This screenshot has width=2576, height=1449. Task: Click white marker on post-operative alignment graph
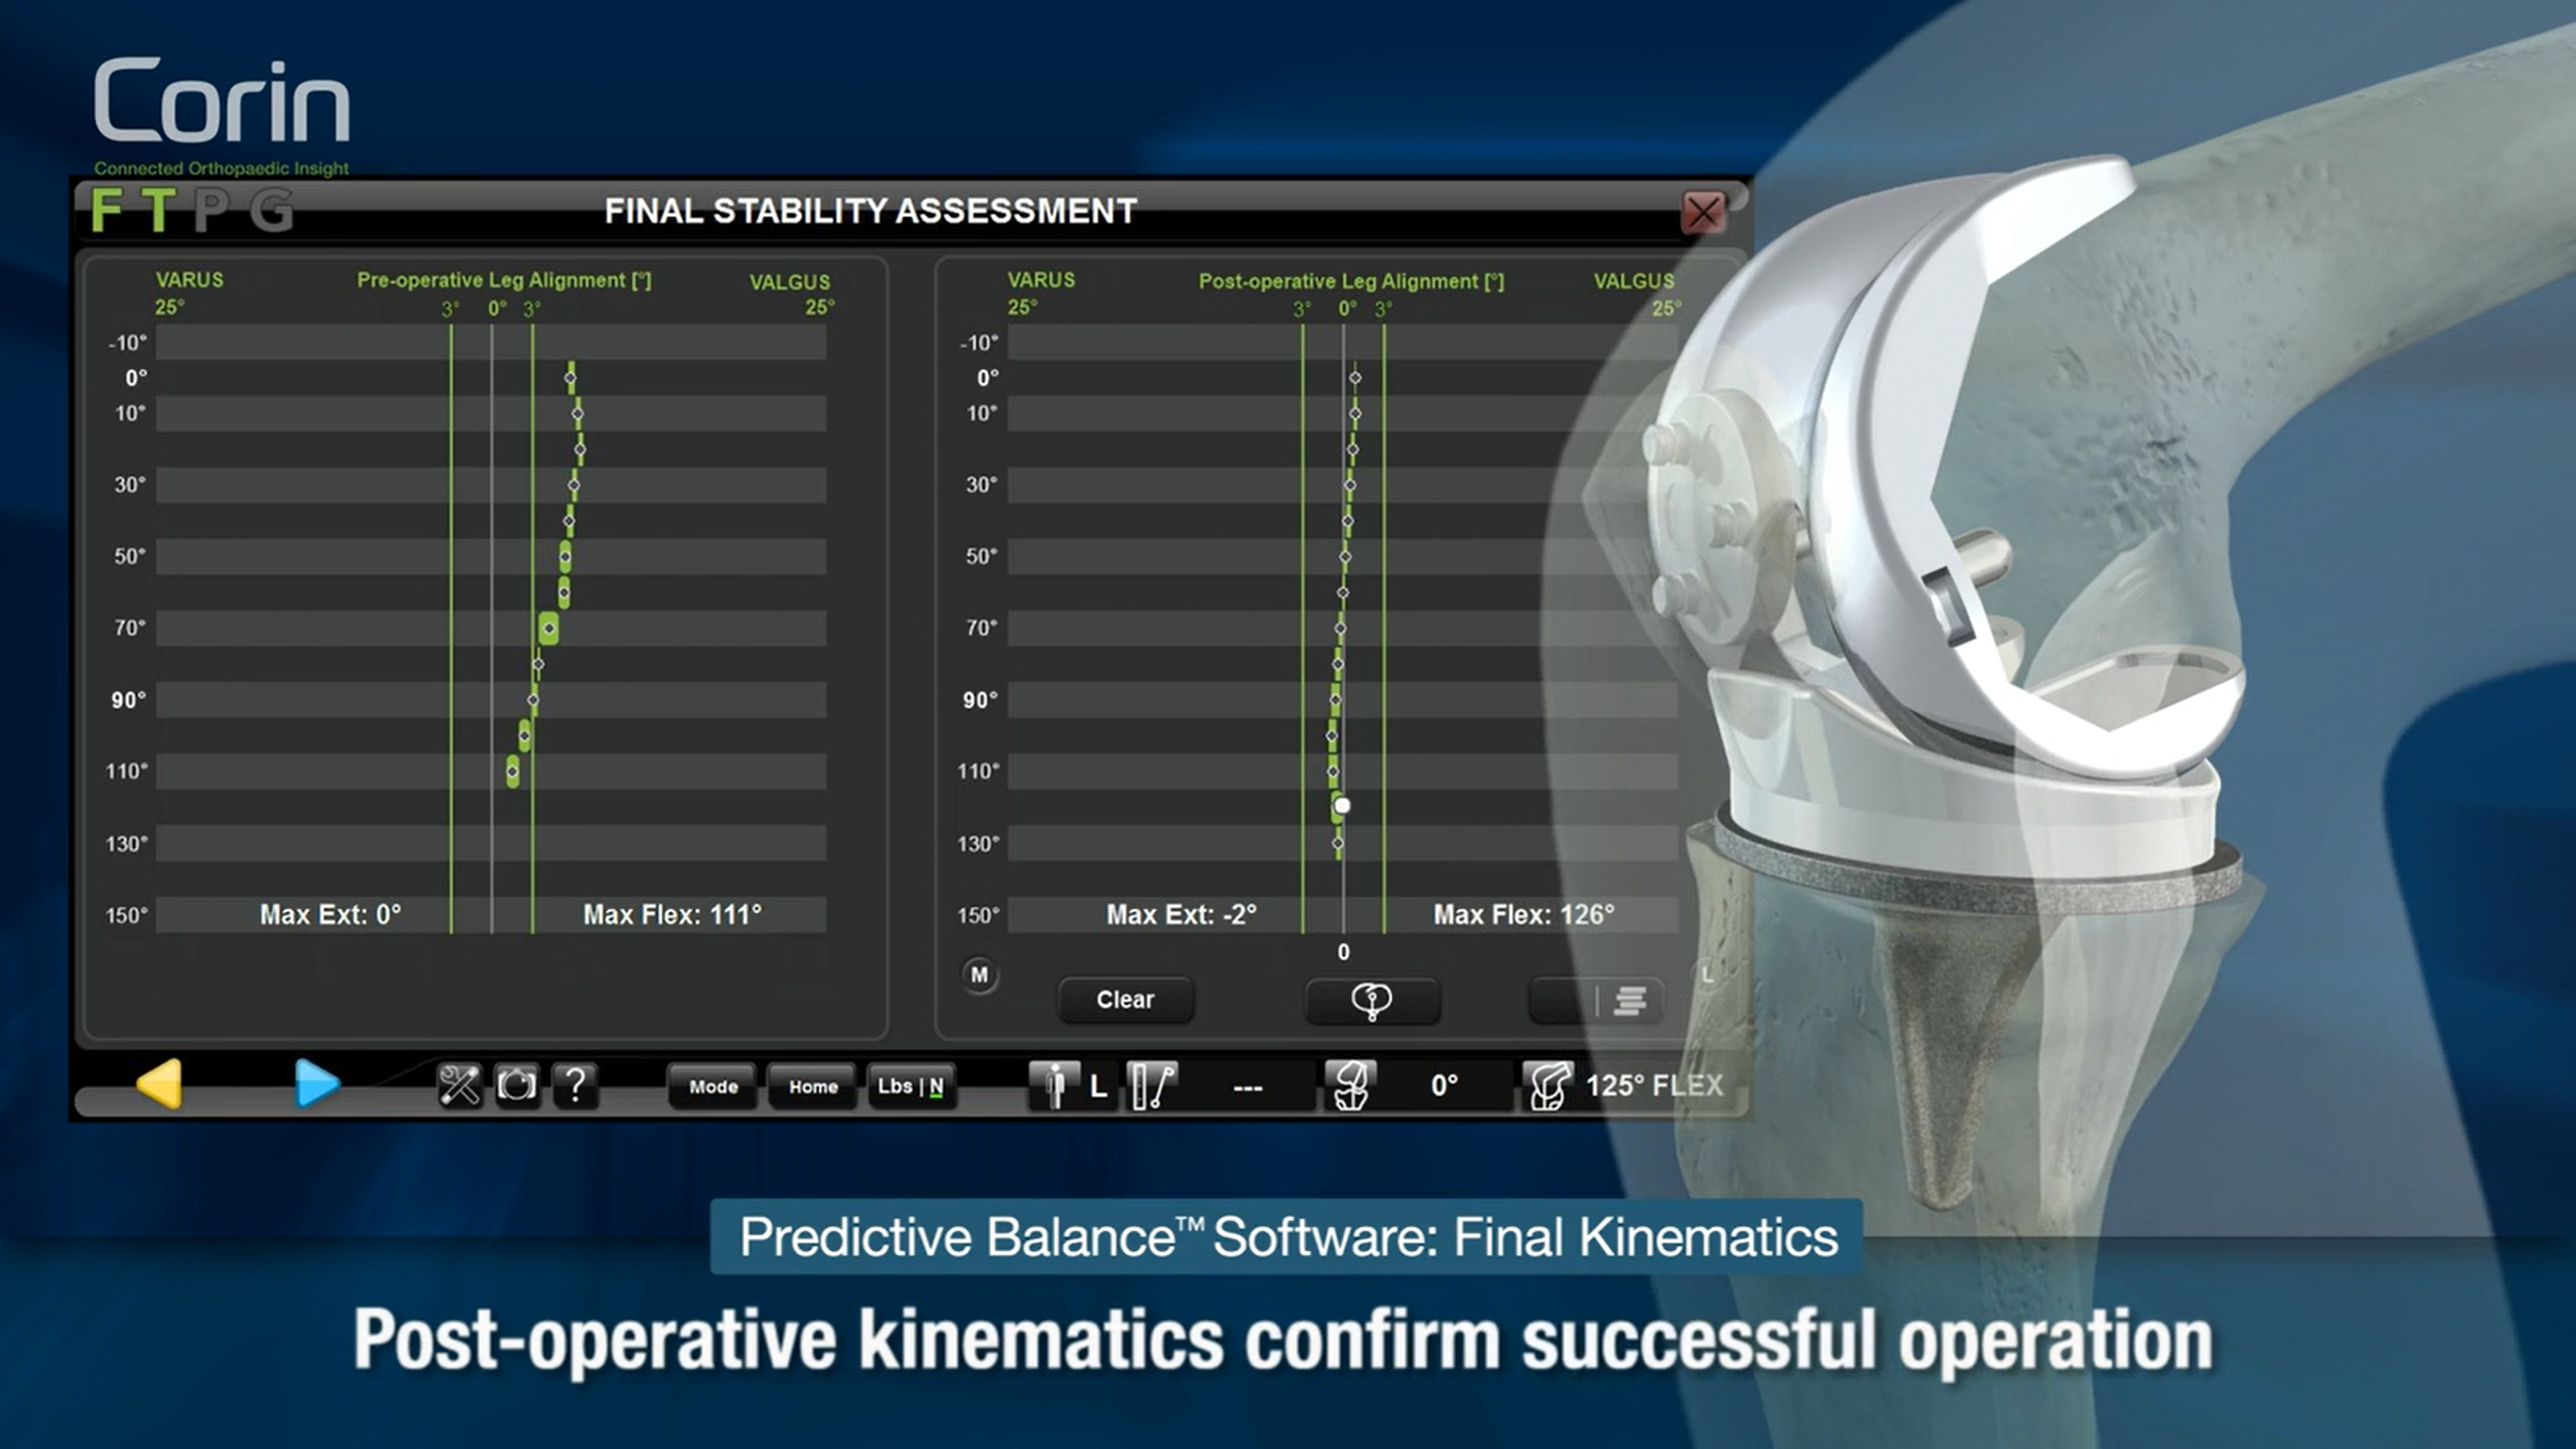(1342, 806)
